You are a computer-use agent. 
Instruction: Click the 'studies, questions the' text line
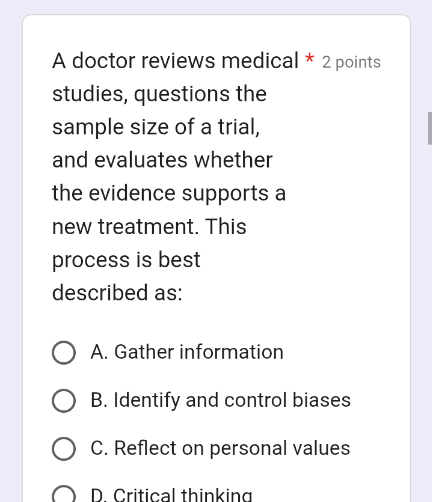tap(159, 94)
